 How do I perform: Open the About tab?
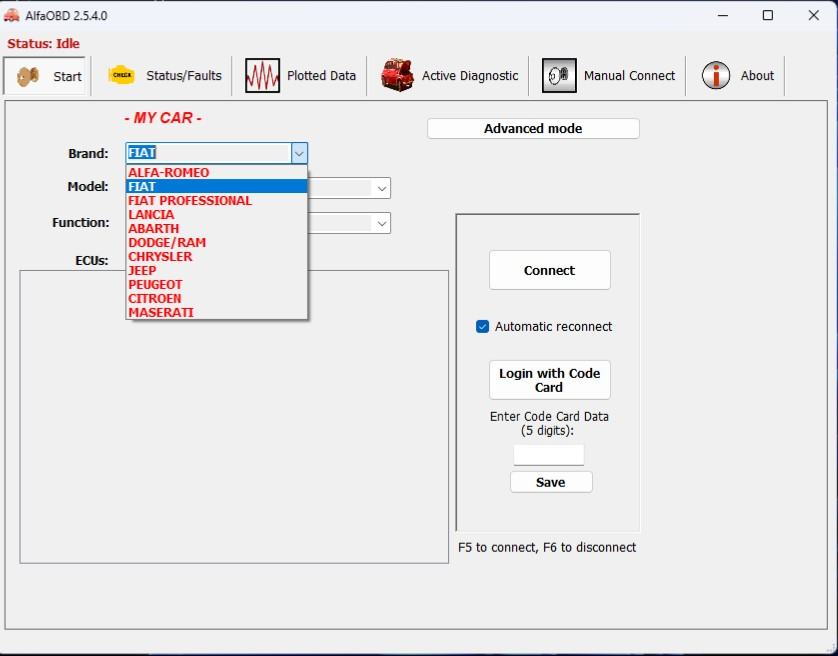(738, 75)
